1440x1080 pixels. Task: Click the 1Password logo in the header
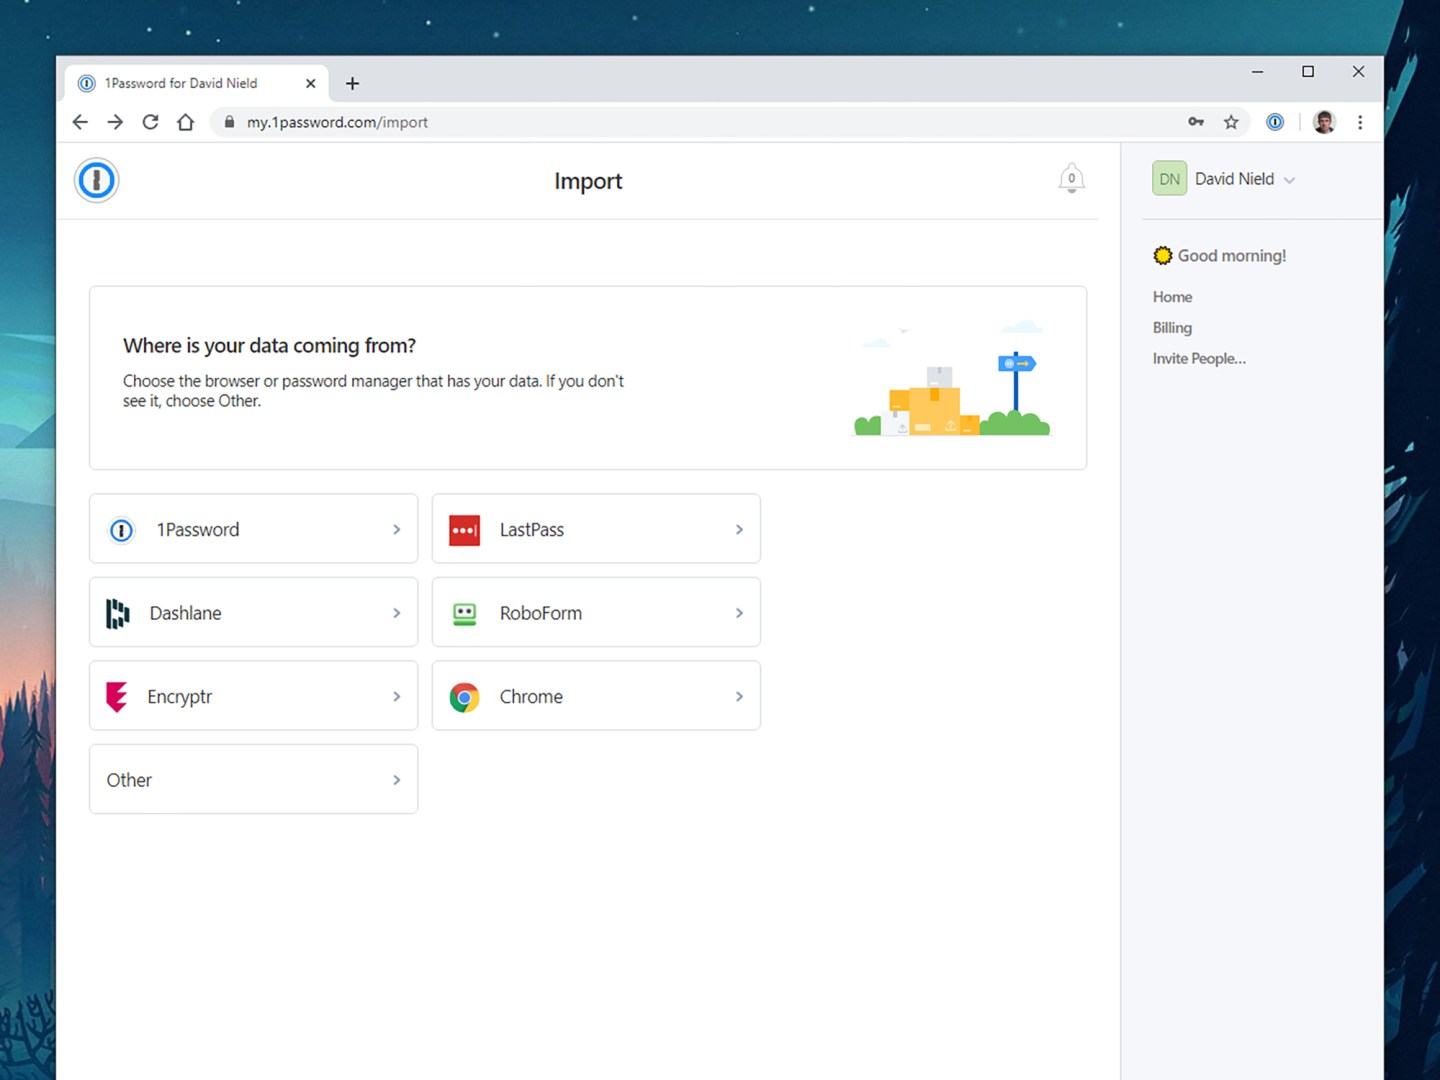(96, 180)
